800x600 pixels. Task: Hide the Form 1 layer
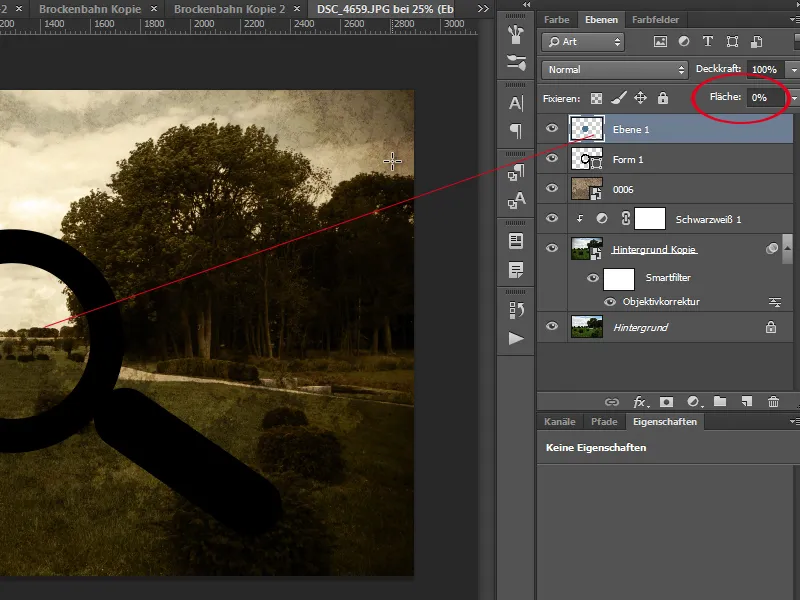pos(552,158)
